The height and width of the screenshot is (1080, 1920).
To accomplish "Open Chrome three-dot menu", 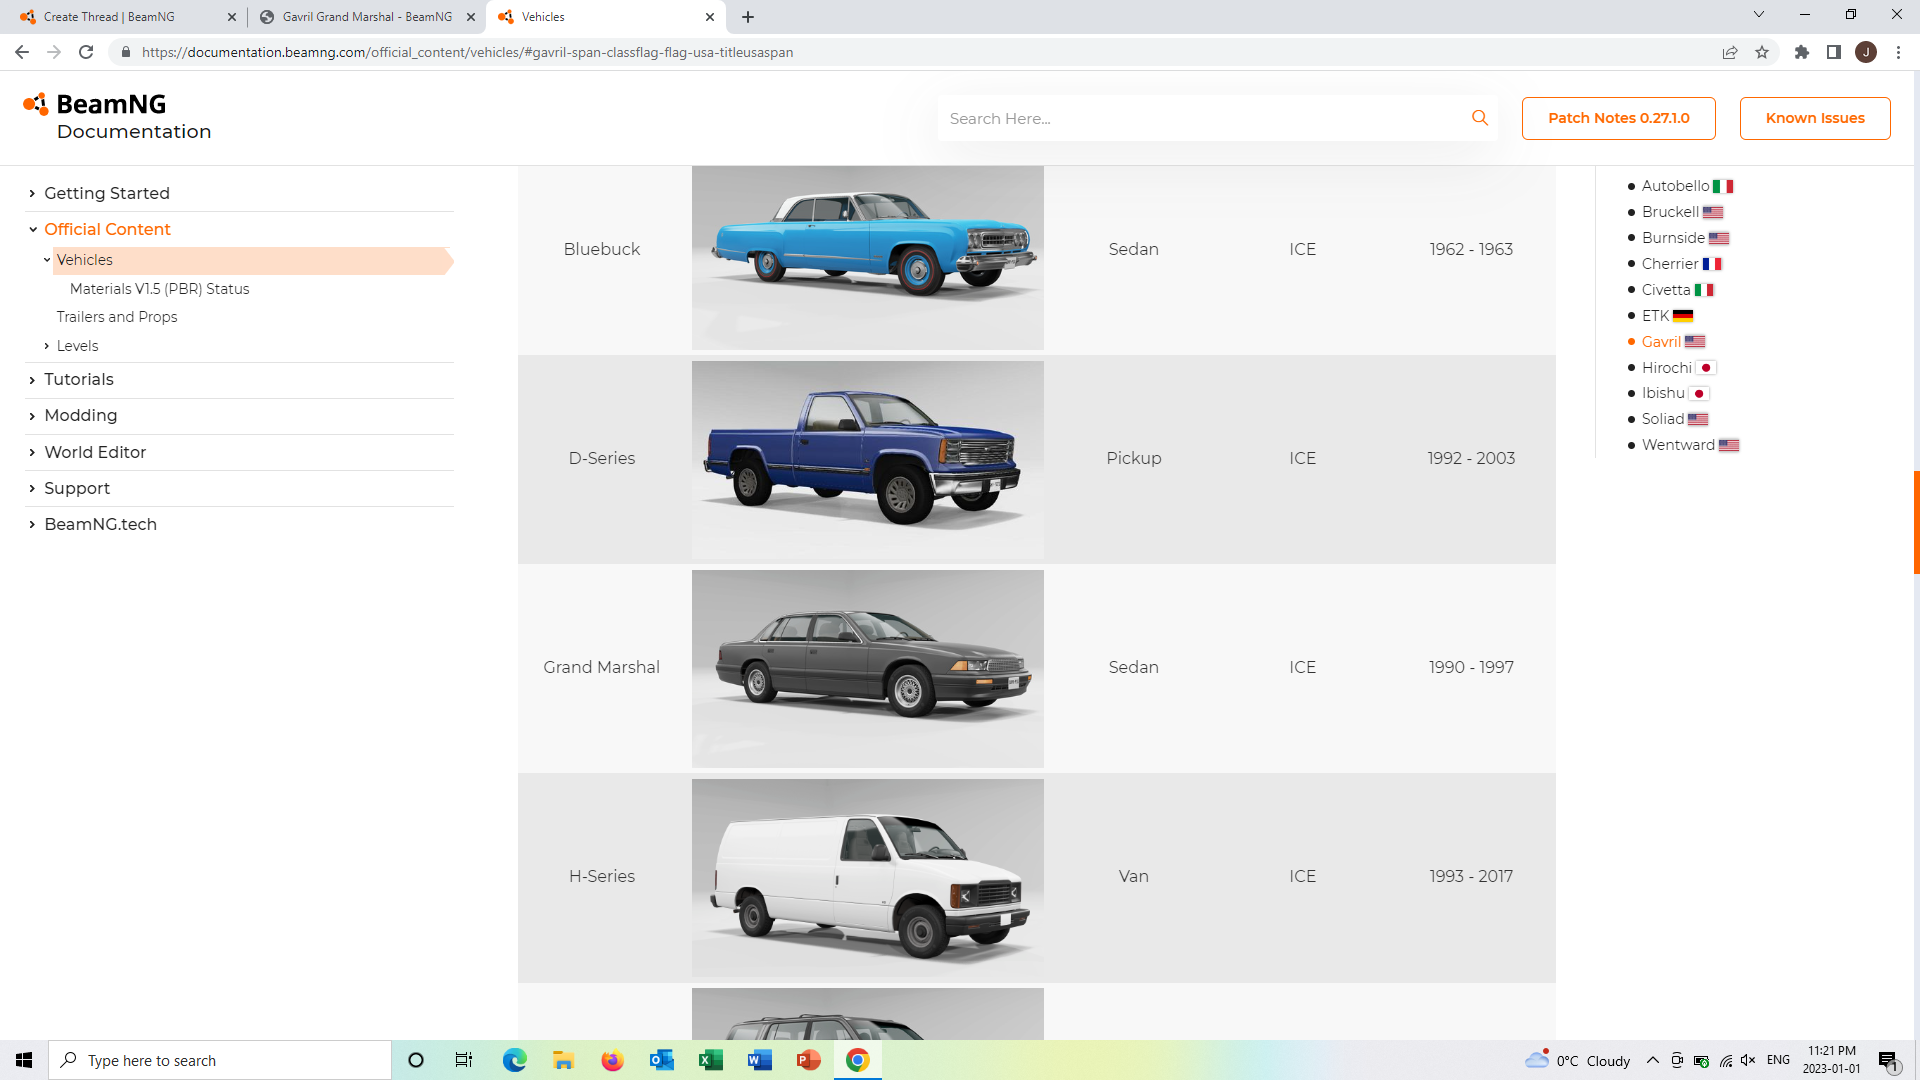I will pyautogui.click(x=1898, y=52).
